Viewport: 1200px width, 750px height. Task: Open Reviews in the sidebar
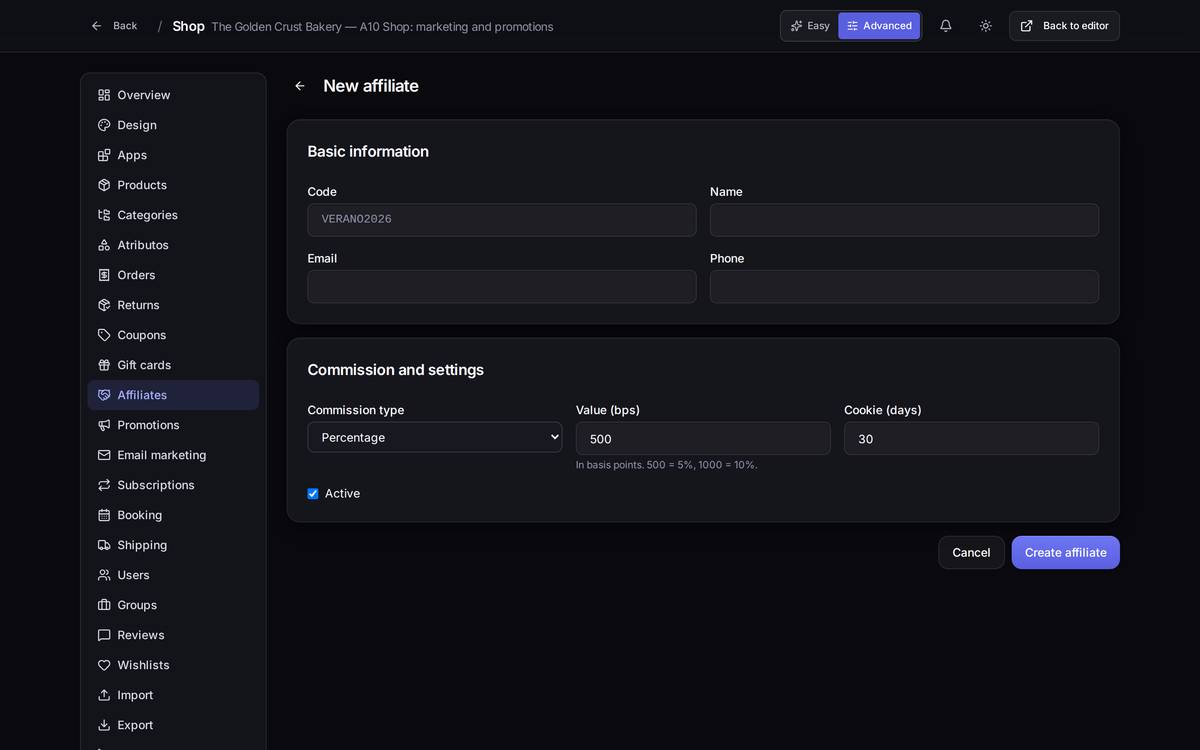[173, 635]
